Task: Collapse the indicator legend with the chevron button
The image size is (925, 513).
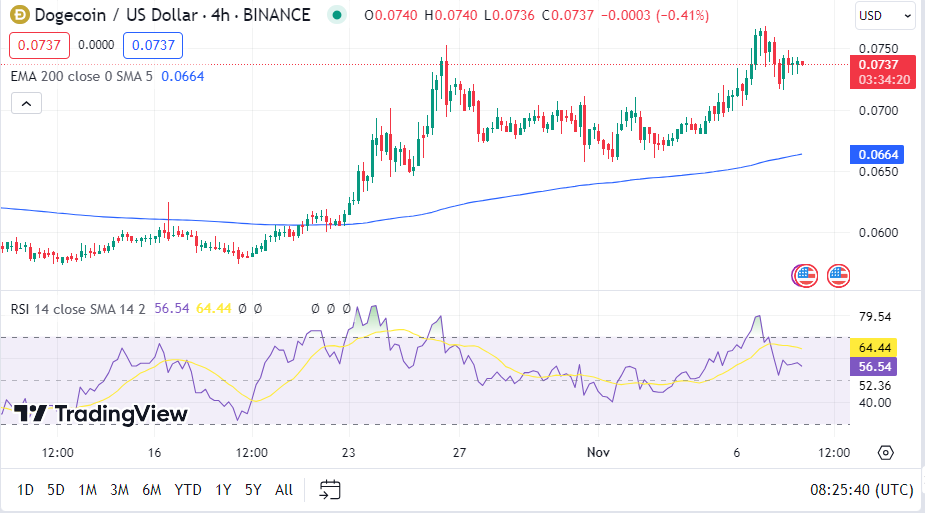Action: [26, 104]
